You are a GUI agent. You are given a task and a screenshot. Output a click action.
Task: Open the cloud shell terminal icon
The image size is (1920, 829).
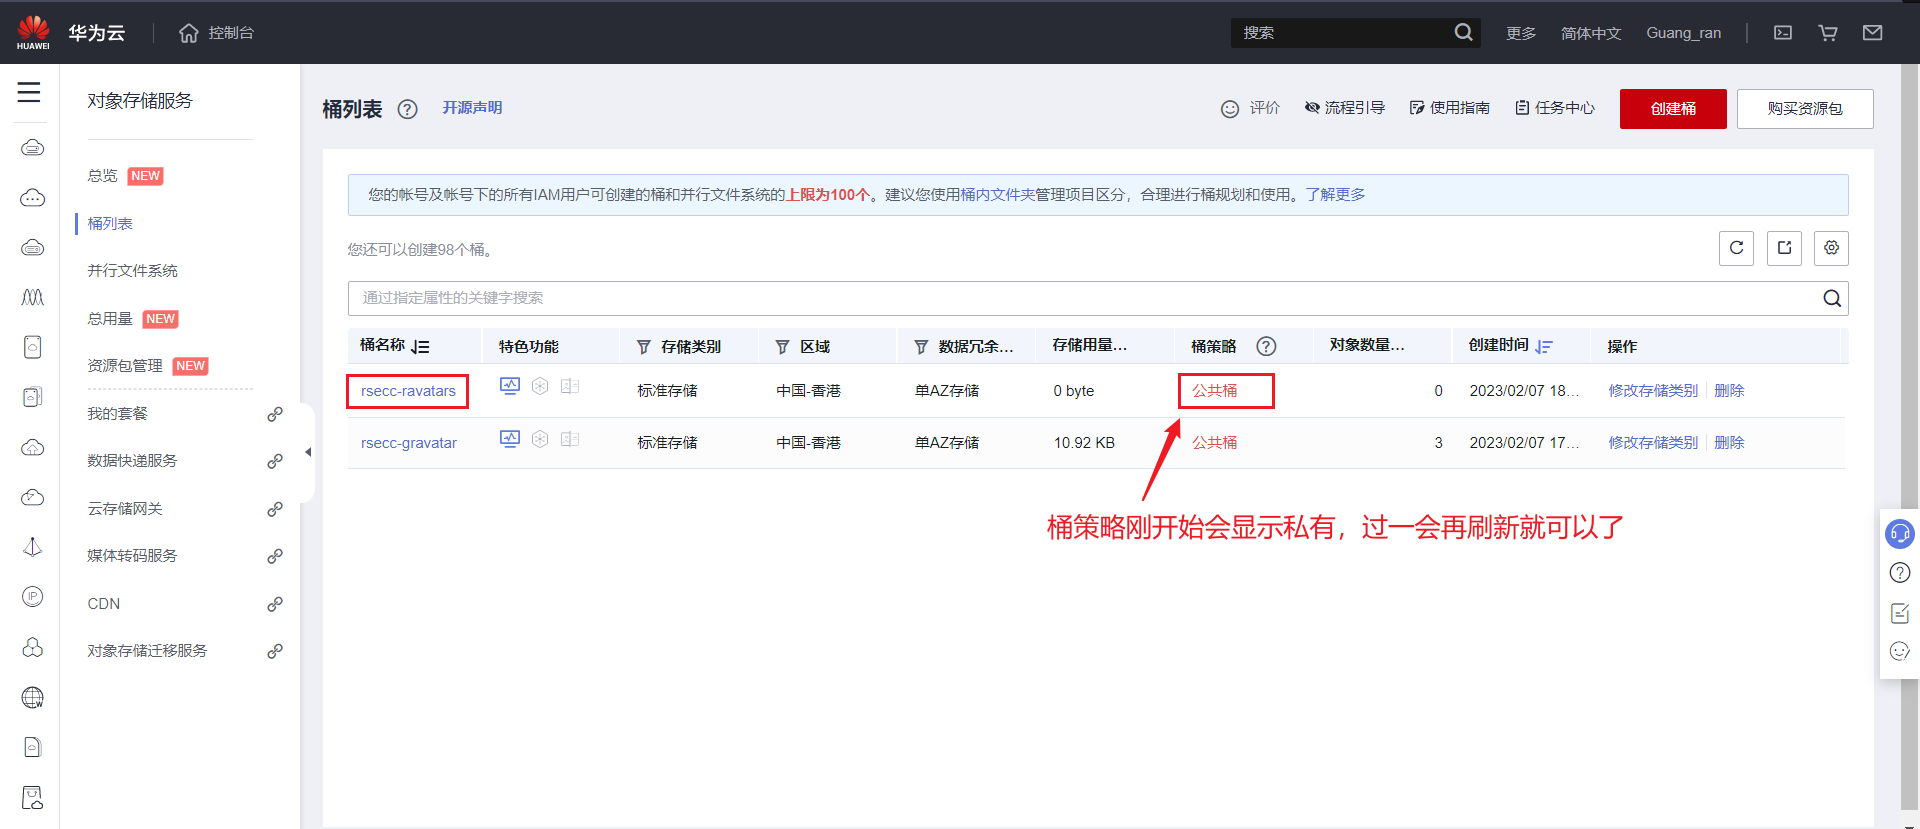[x=1783, y=33]
